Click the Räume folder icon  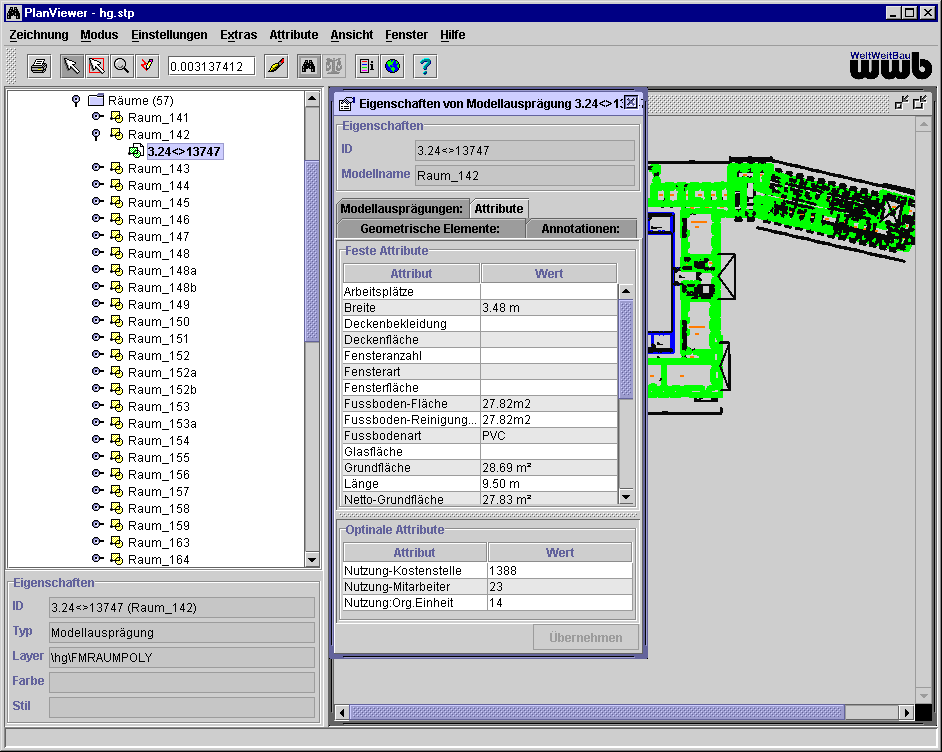[96, 100]
